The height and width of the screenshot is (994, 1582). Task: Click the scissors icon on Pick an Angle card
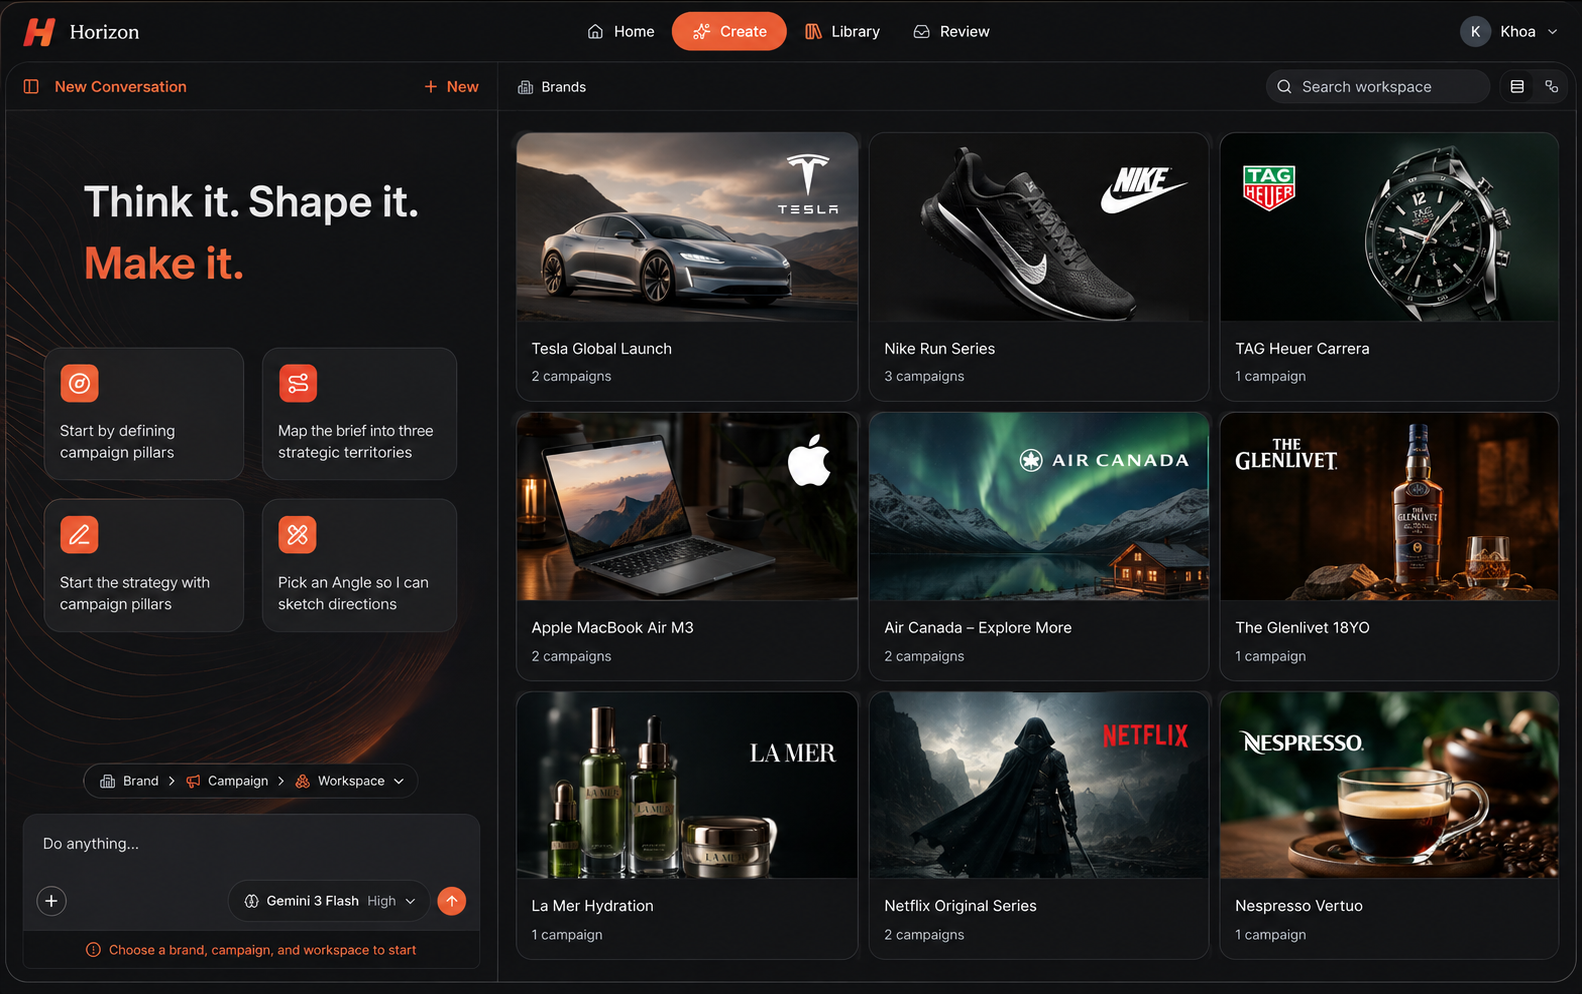(x=297, y=534)
